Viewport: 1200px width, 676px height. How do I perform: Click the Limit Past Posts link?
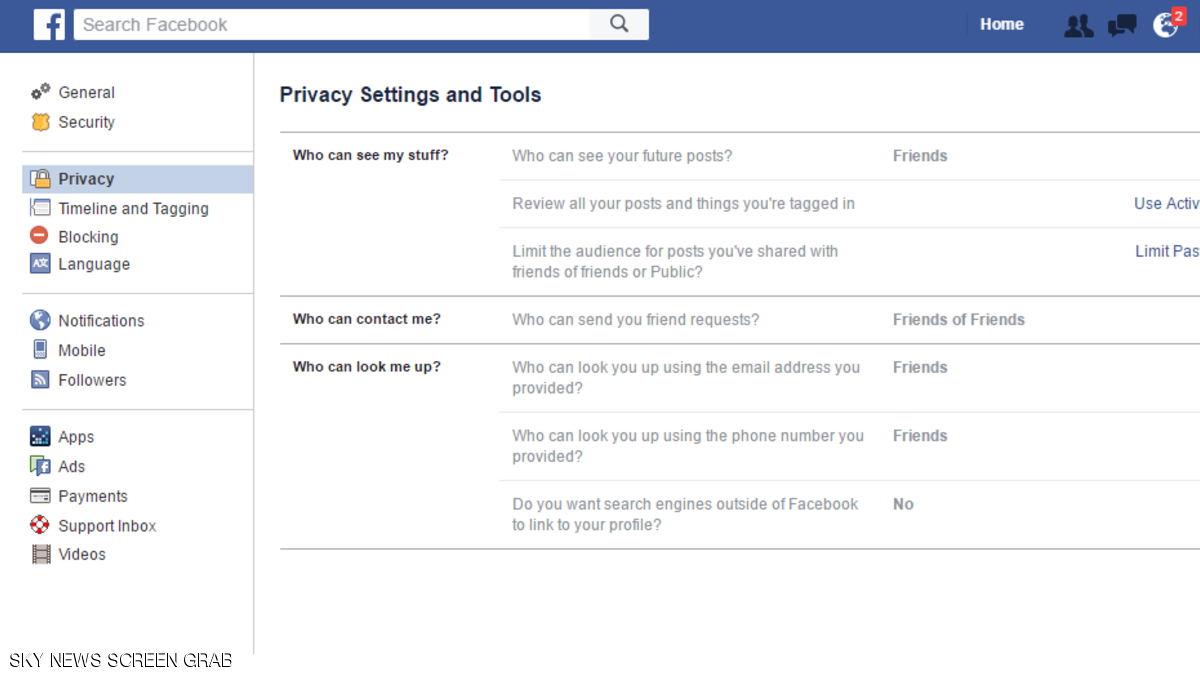(x=1167, y=251)
